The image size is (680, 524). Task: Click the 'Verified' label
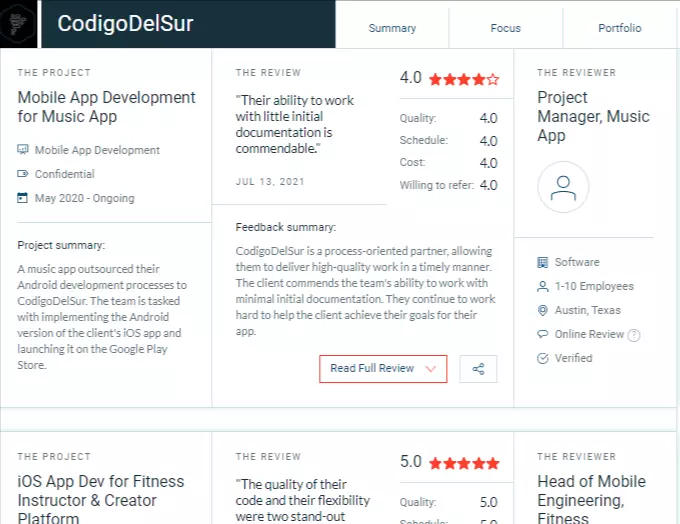(x=573, y=358)
